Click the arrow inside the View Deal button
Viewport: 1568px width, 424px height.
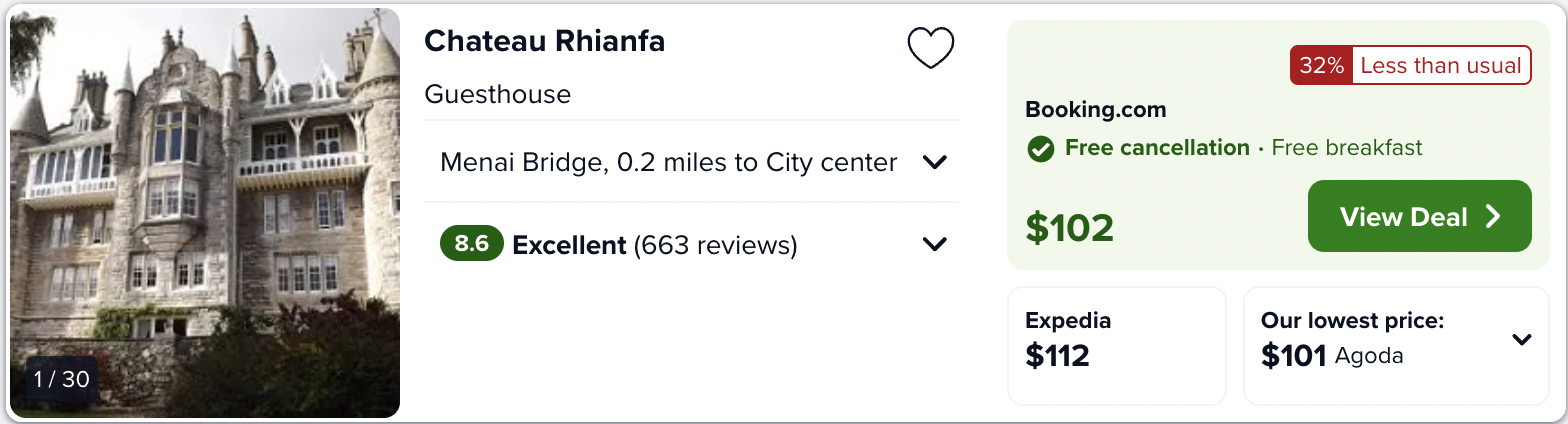click(x=1493, y=217)
